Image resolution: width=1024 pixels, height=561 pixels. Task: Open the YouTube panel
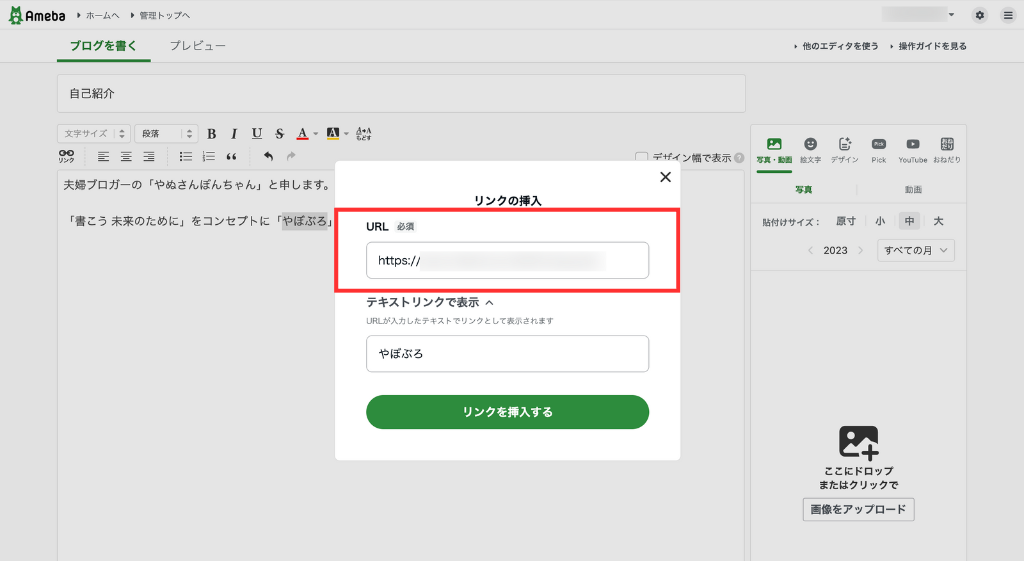(x=913, y=150)
